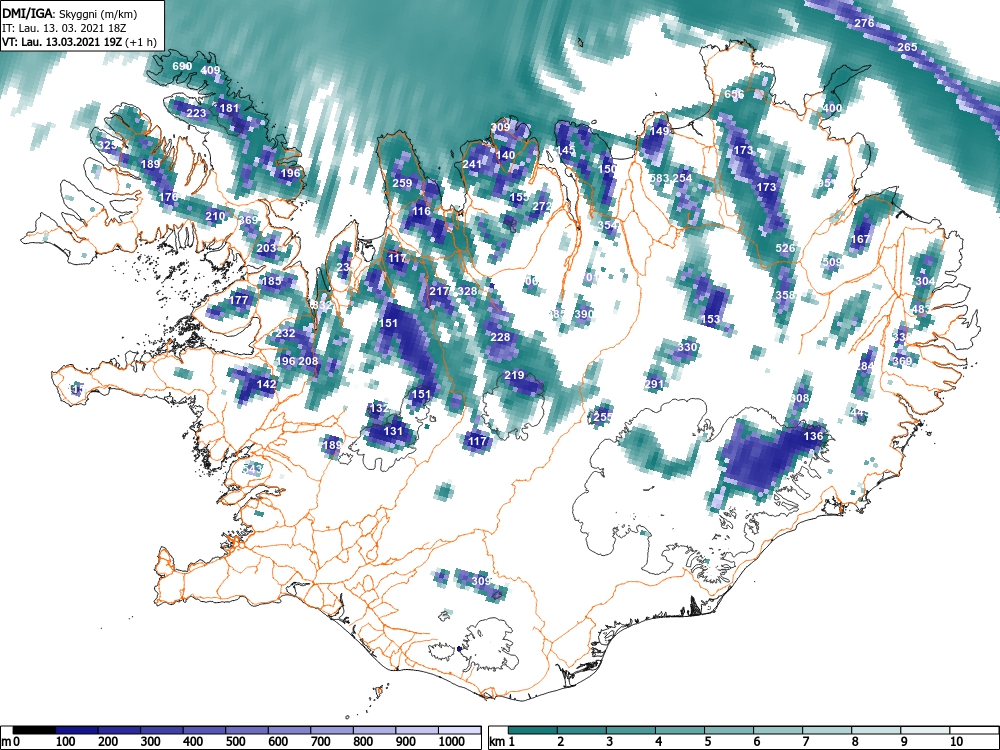
Task: Click visibility value 328 on the map
Action: click(x=467, y=291)
